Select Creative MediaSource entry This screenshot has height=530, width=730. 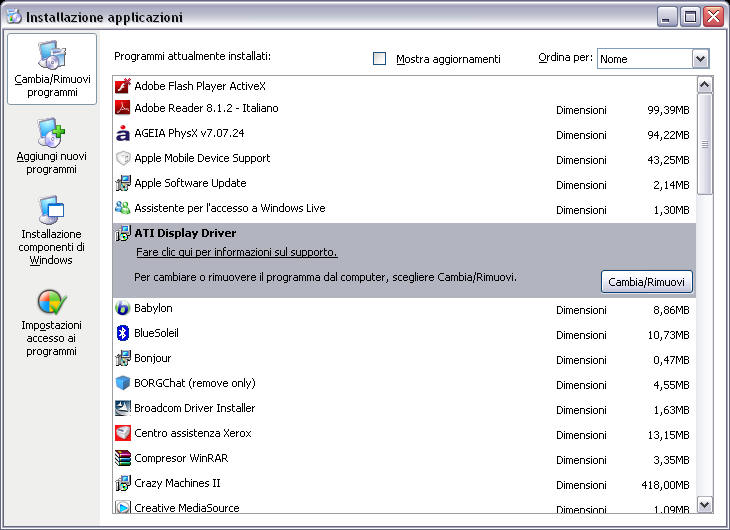tap(404, 506)
